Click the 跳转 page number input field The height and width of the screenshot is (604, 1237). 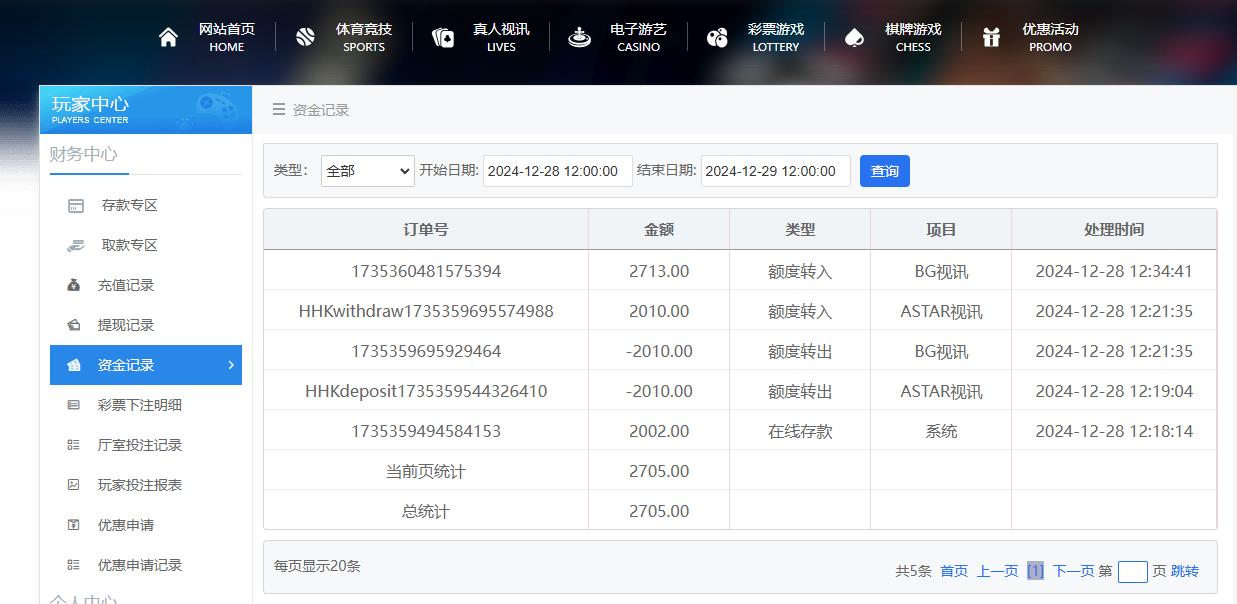(1133, 571)
